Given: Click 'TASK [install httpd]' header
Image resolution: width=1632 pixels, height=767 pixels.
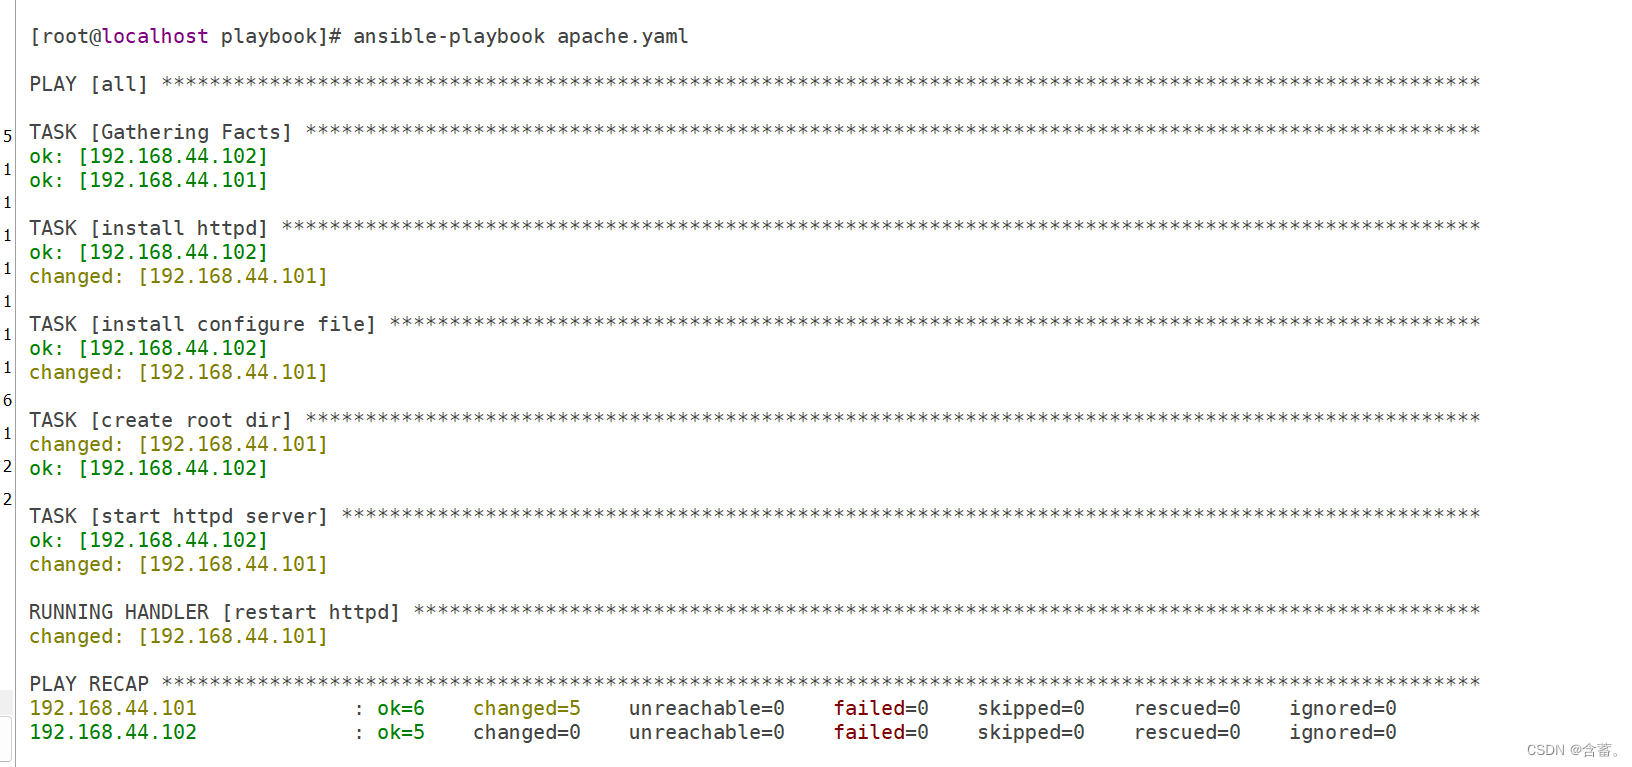Looking at the screenshot, I should [x=148, y=228].
